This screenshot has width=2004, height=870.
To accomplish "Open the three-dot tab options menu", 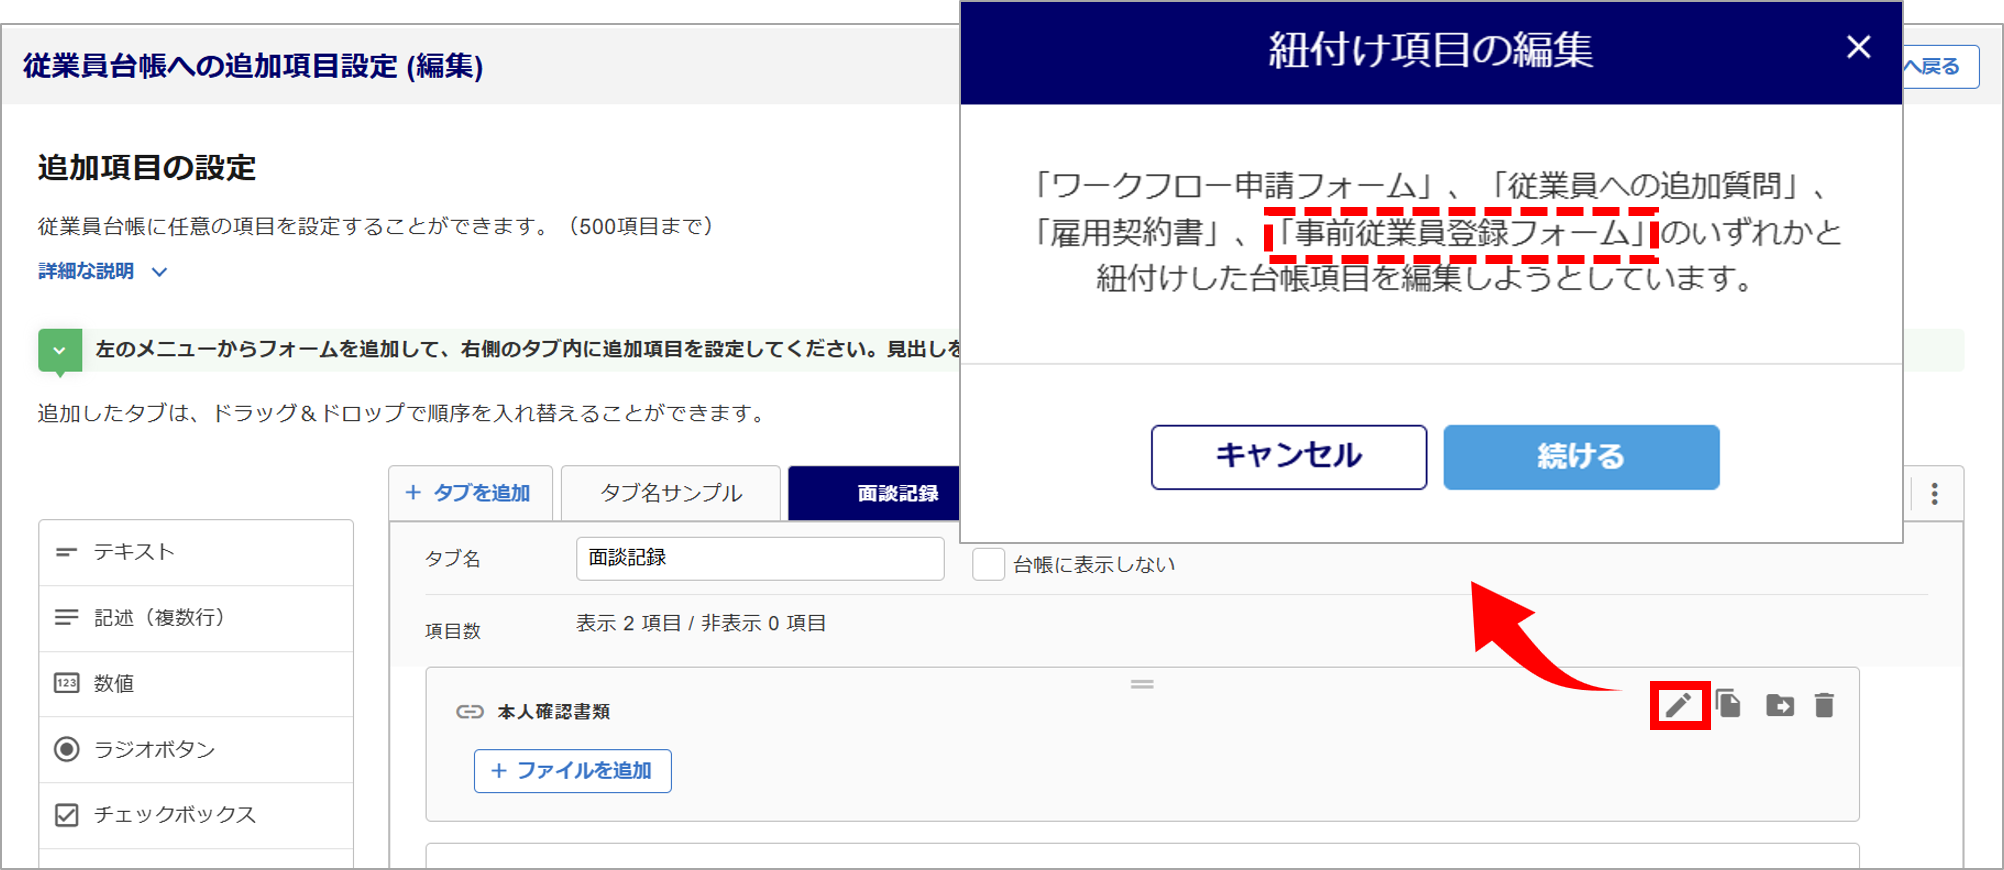I will (x=1935, y=494).
